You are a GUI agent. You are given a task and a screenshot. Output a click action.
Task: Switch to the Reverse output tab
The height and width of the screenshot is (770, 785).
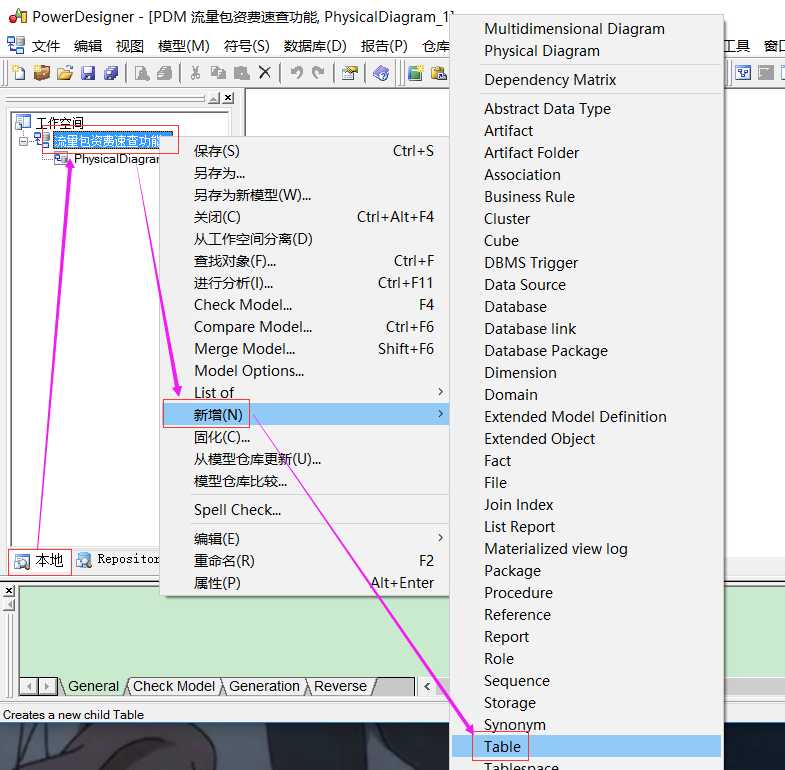(x=340, y=686)
